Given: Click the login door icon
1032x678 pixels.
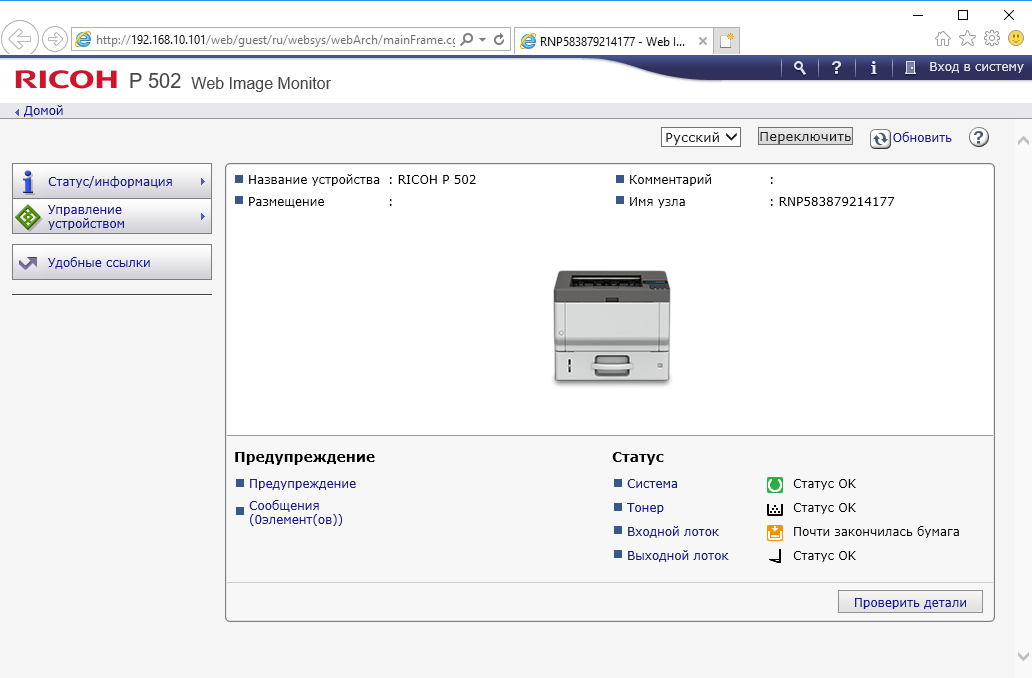Looking at the screenshot, I should (910, 67).
